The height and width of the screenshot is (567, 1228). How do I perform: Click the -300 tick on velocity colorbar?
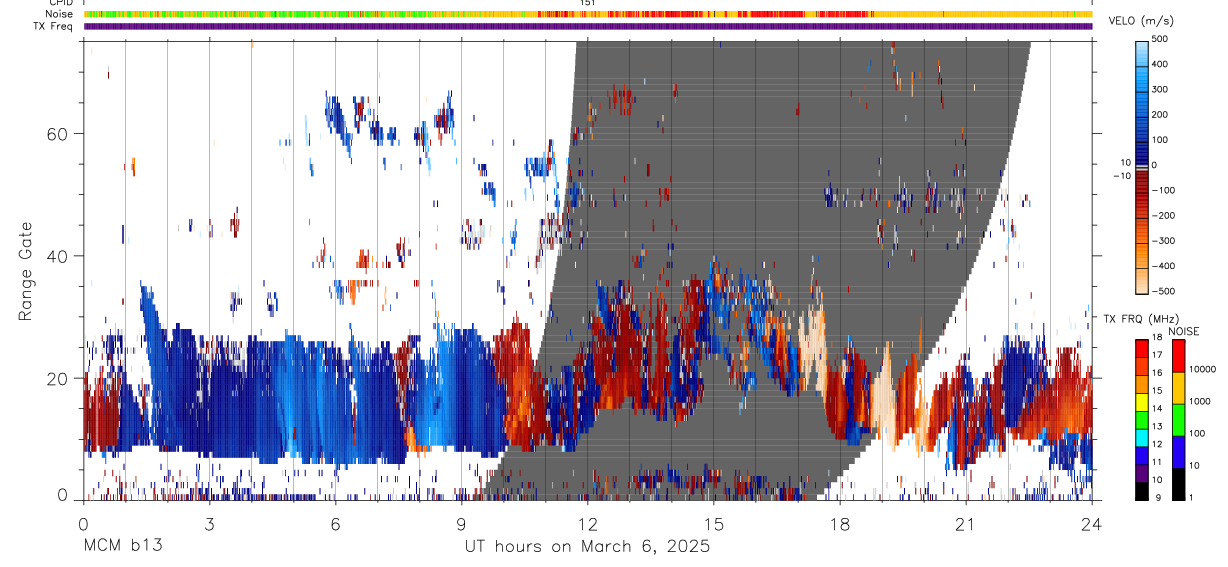click(x=1164, y=241)
